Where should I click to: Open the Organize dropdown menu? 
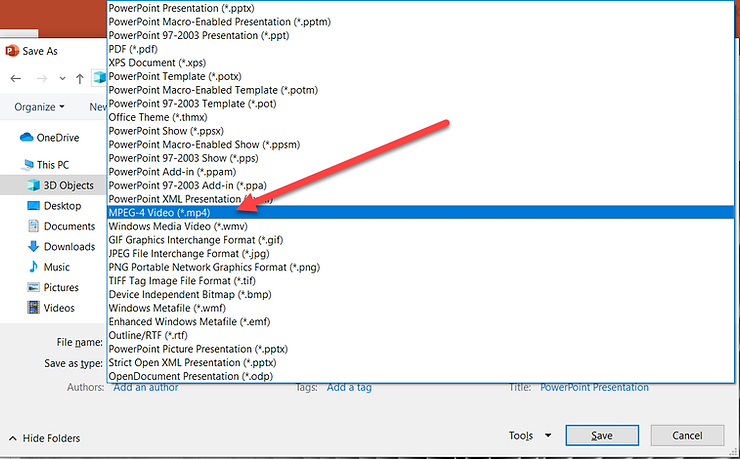[x=39, y=107]
